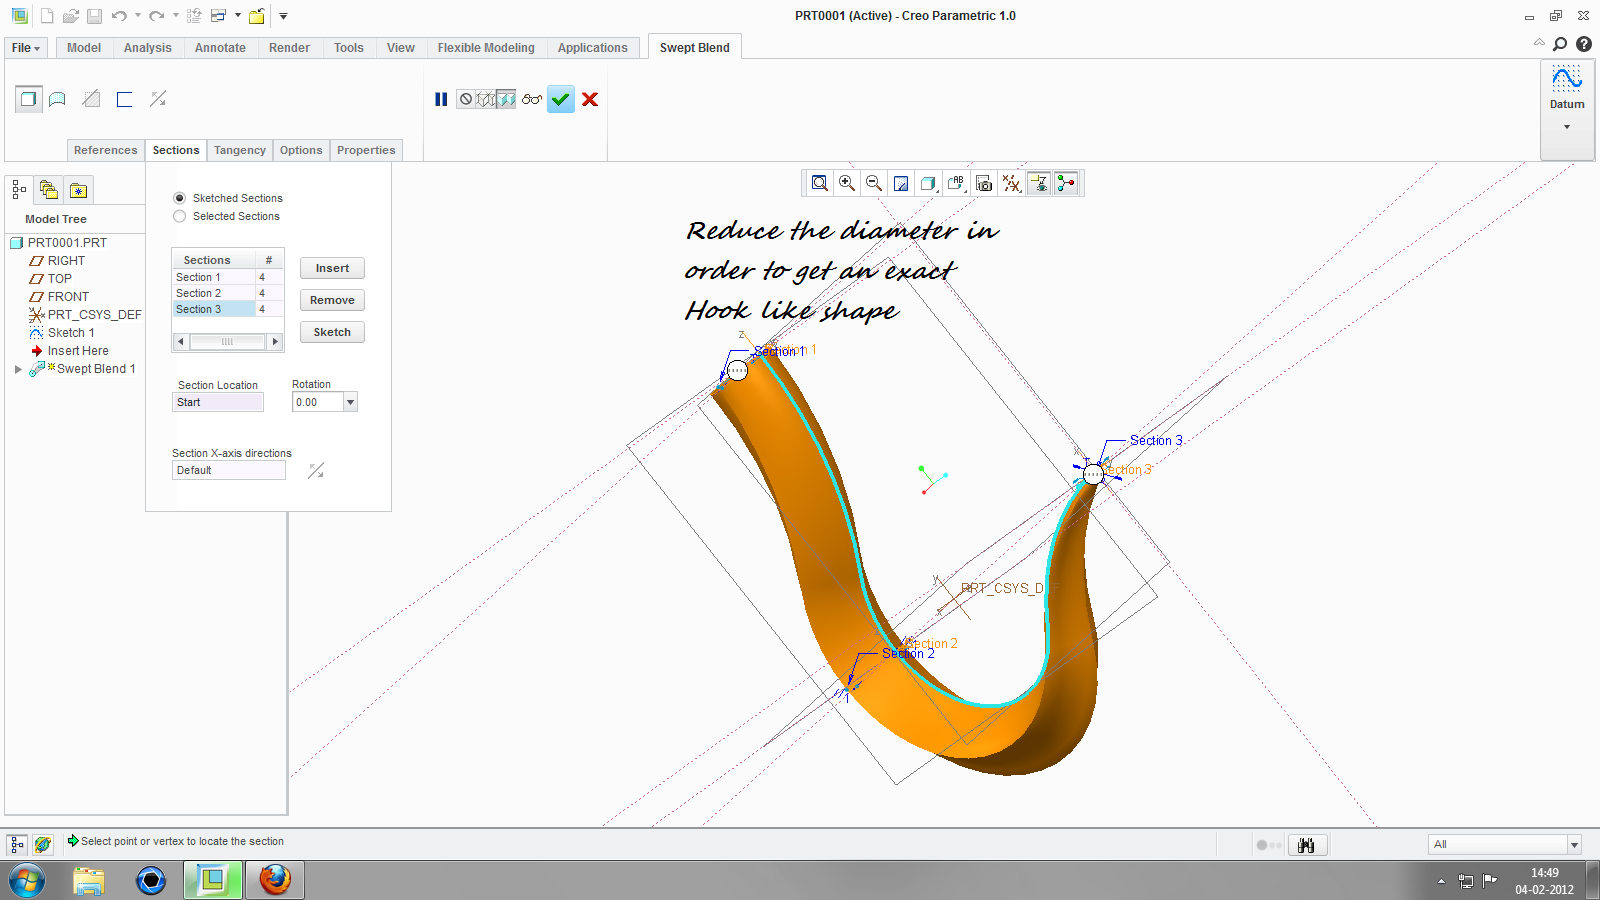This screenshot has width=1600, height=900.
Task: Click the sections list horizontal scrollbar thumb
Action: tap(228, 342)
